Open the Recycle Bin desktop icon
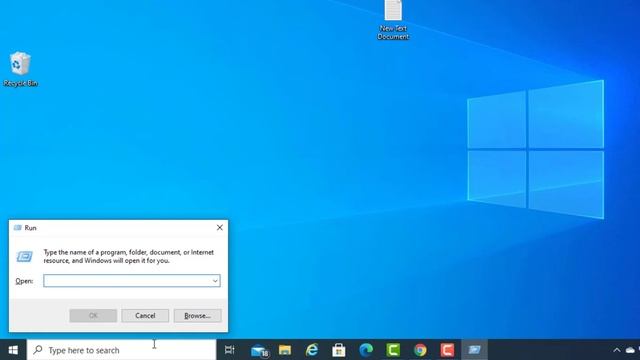Viewport: 640px width, 360px height. point(20,69)
